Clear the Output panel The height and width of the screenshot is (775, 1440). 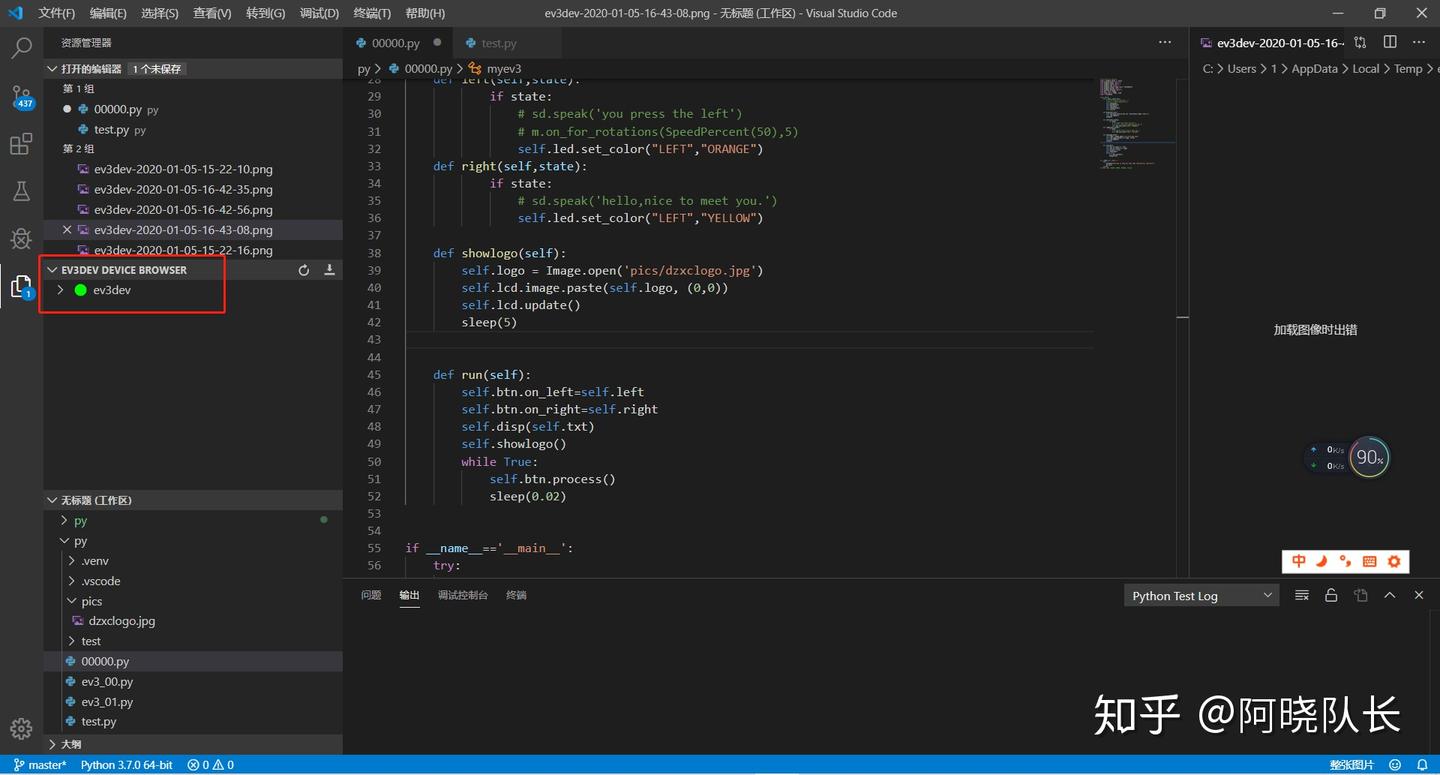click(x=1301, y=595)
